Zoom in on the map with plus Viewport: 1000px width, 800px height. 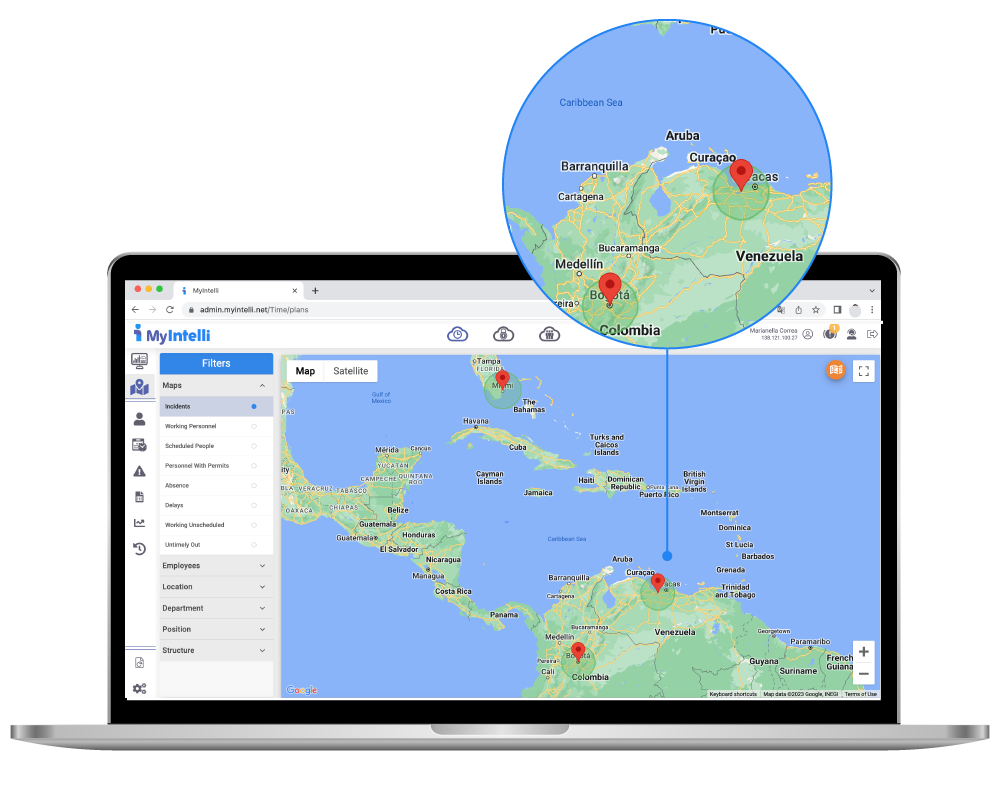coord(864,651)
